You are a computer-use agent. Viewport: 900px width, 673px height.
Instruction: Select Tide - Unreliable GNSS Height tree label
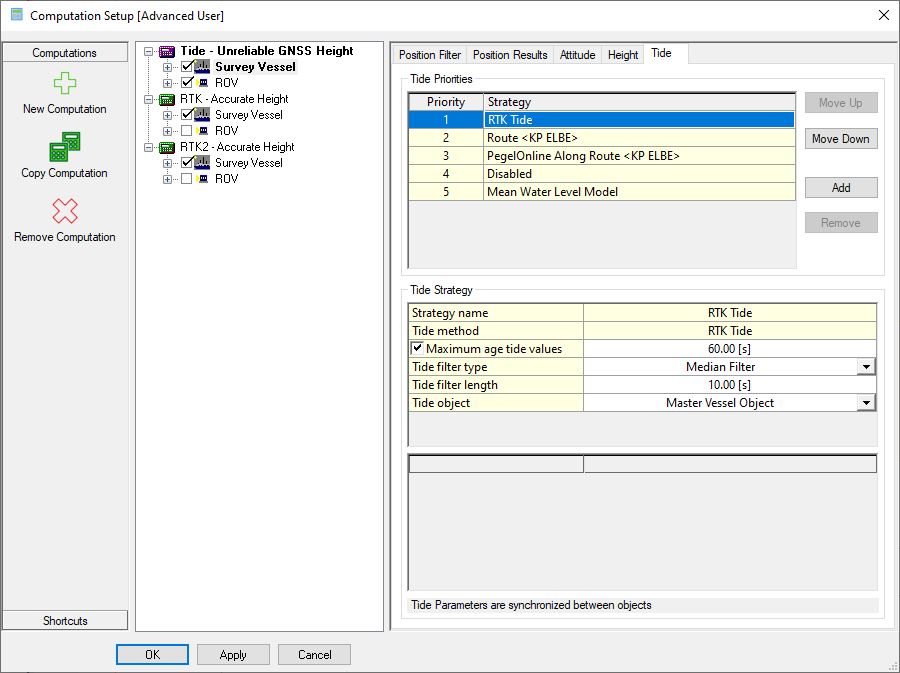pos(267,51)
